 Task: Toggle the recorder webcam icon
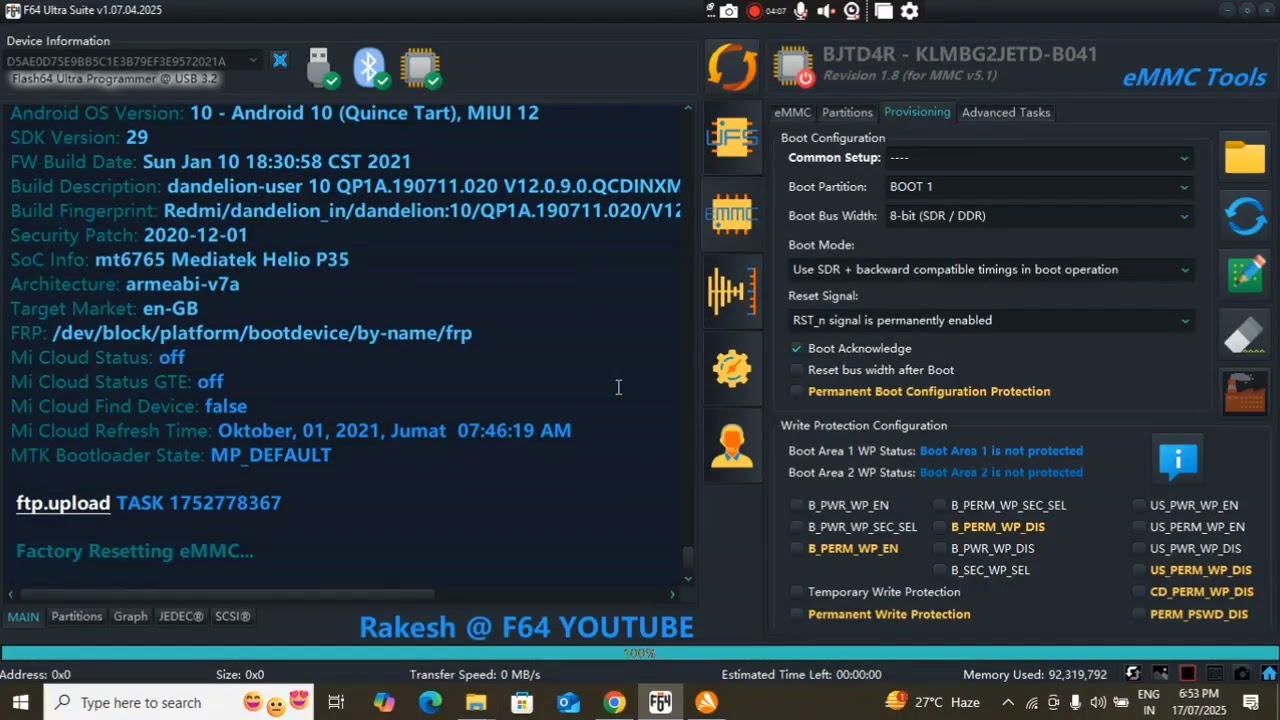point(852,11)
